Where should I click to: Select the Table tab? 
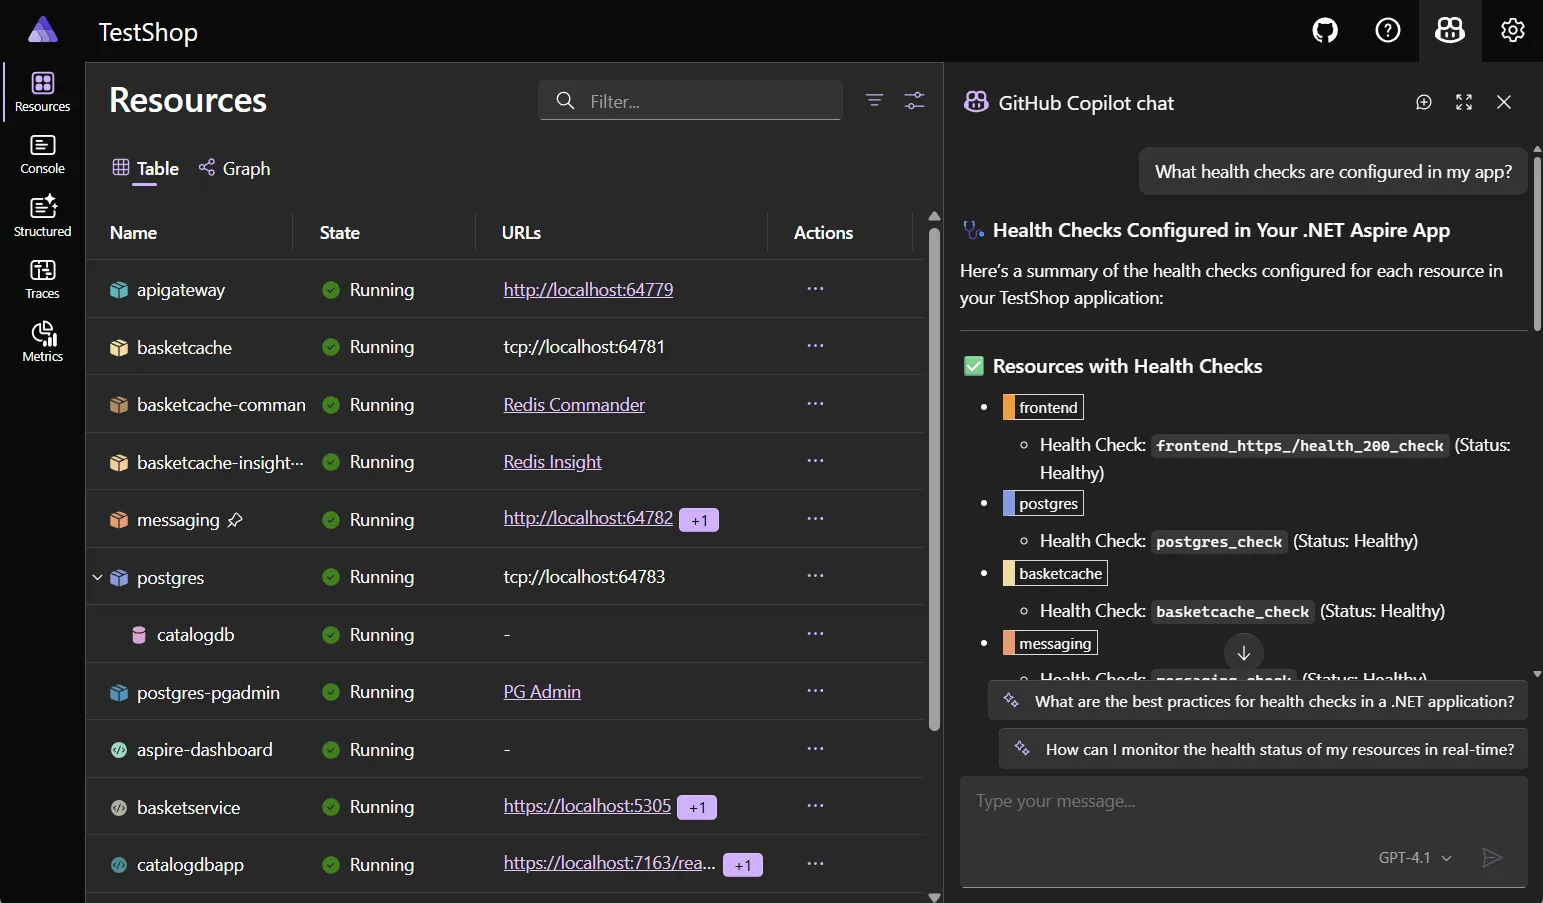(144, 168)
